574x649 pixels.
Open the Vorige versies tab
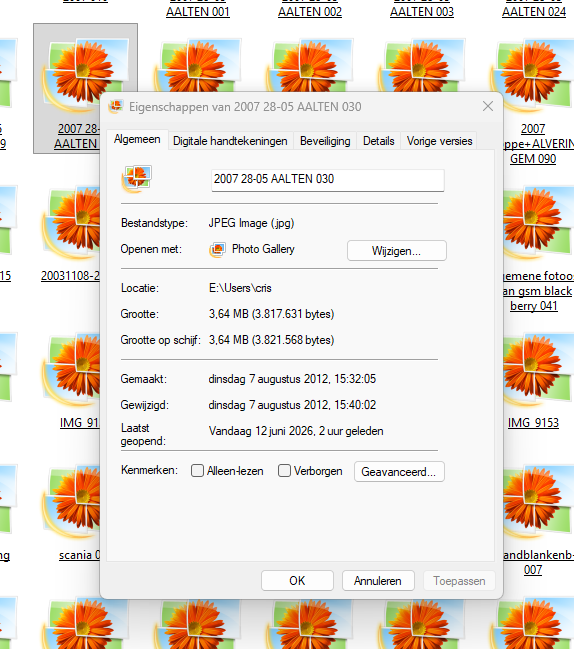click(440, 141)
